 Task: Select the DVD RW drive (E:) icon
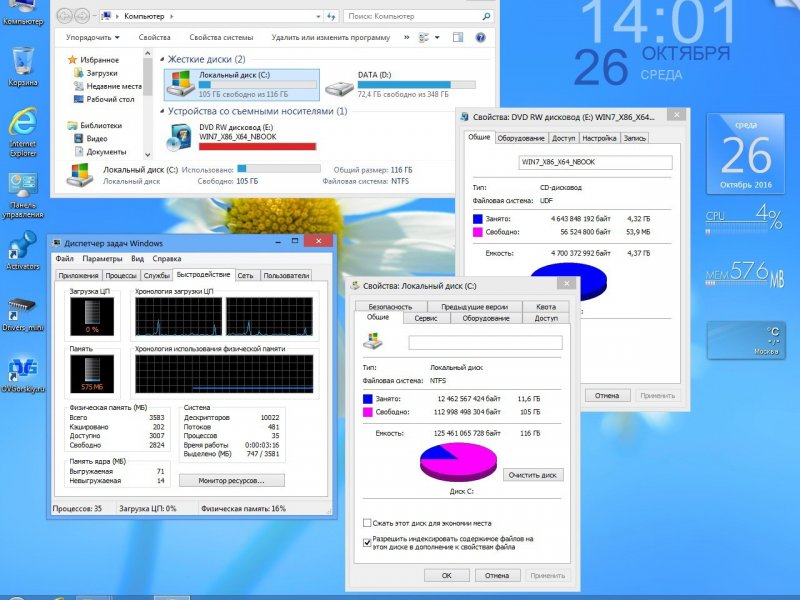point(180,138)
